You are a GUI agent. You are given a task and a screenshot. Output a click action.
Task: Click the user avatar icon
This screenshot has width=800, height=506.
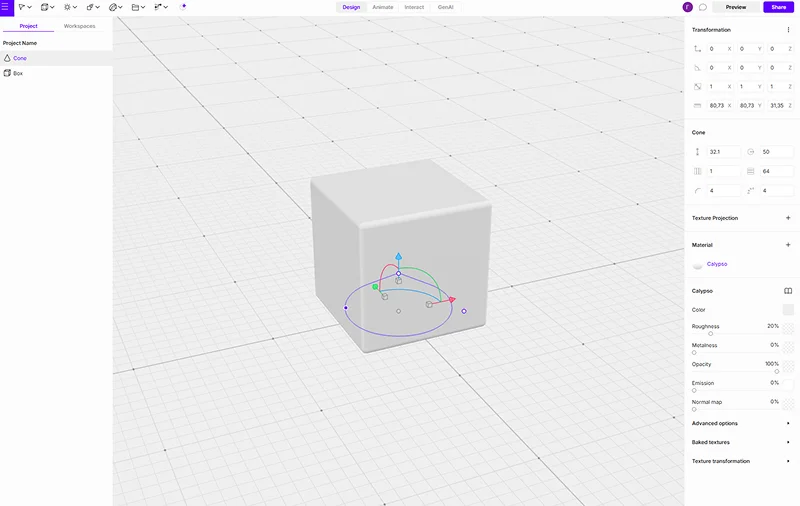(x=687, y=7)
